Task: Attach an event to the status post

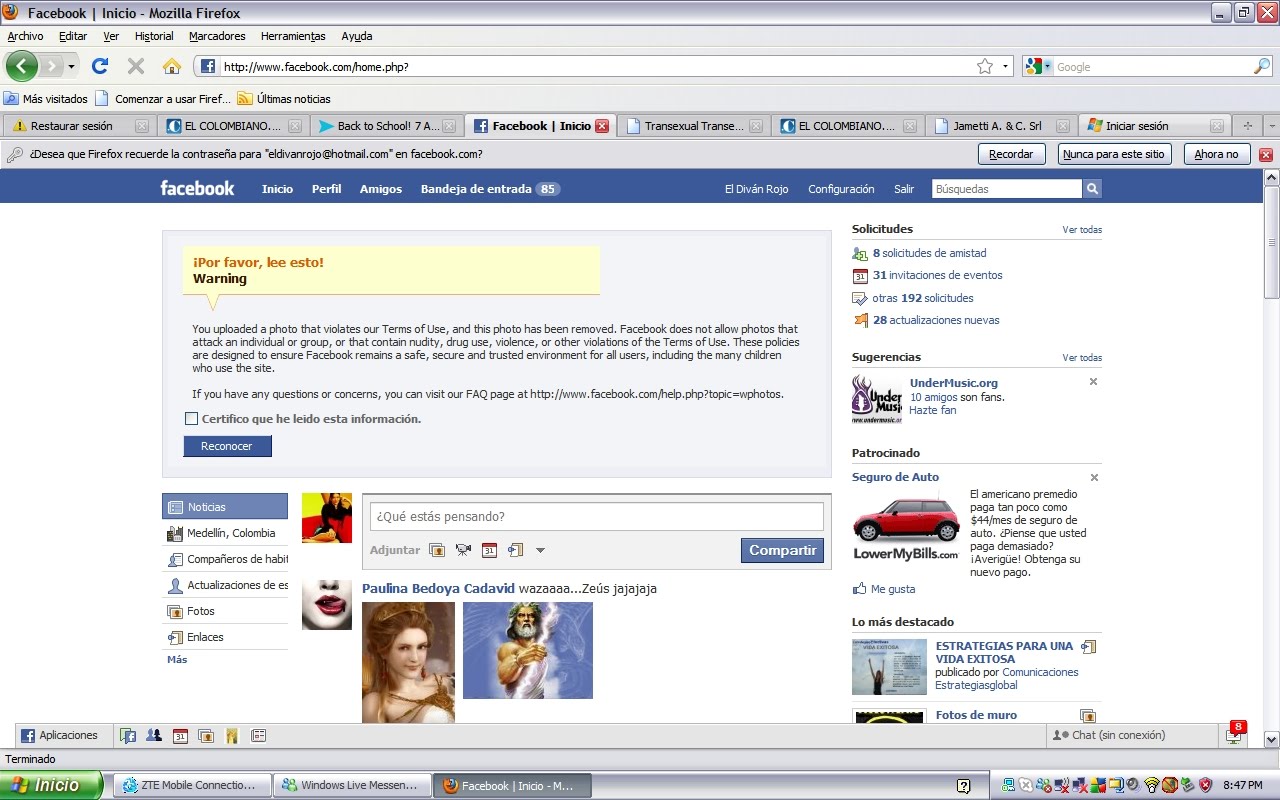Action: (489, 550)
